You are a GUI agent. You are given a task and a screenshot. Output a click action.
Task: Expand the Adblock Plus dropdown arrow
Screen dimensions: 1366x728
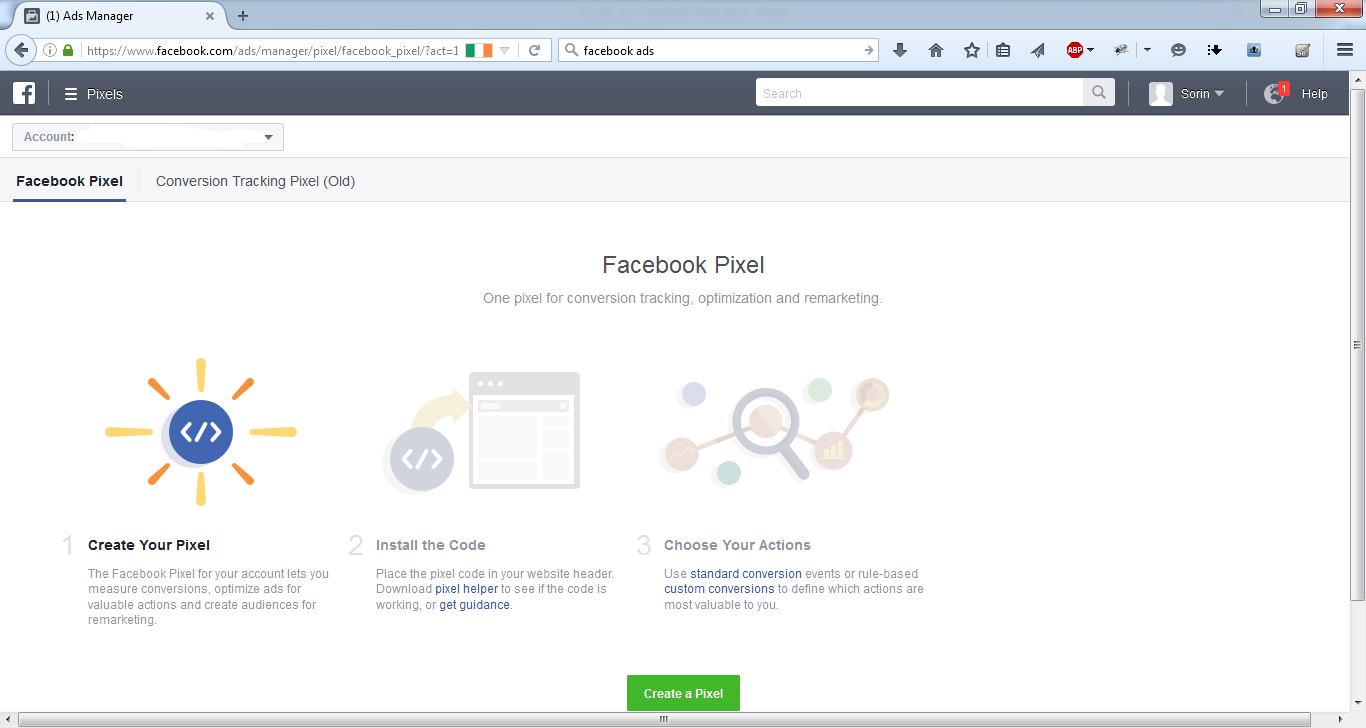[x=1090, y=50]
